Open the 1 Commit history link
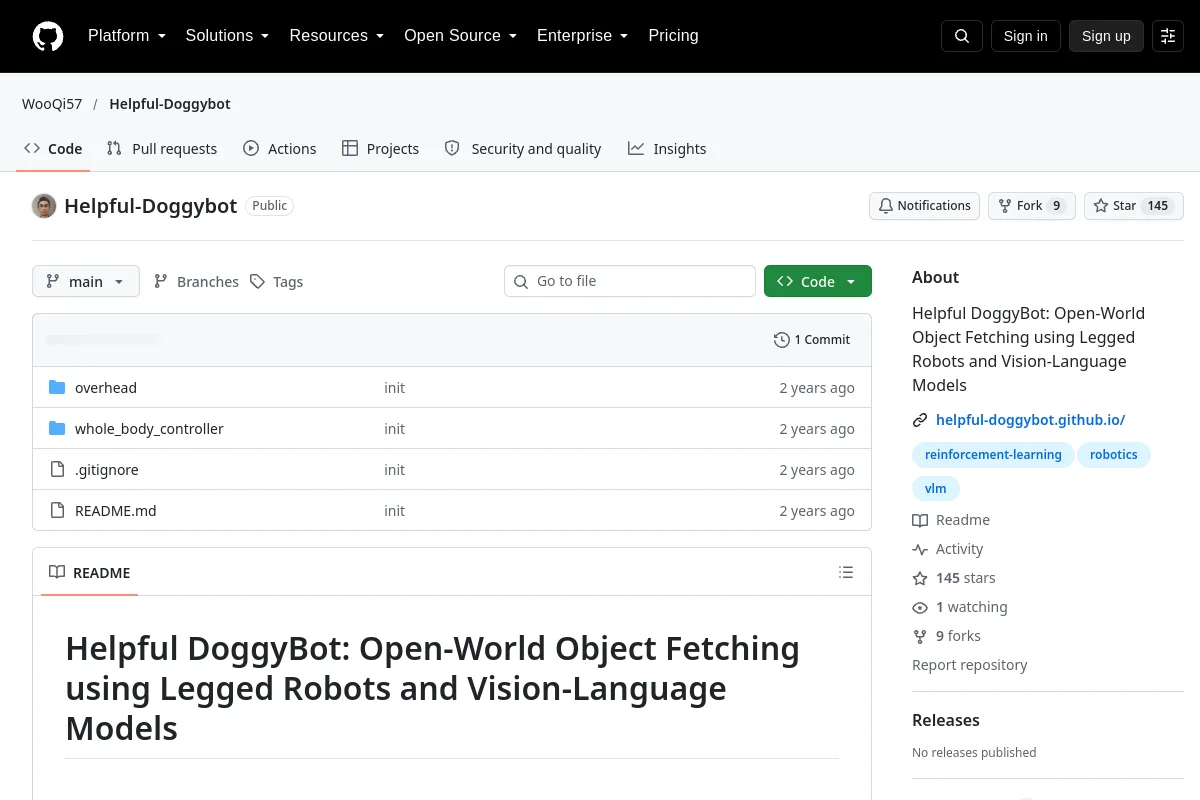 812,340
